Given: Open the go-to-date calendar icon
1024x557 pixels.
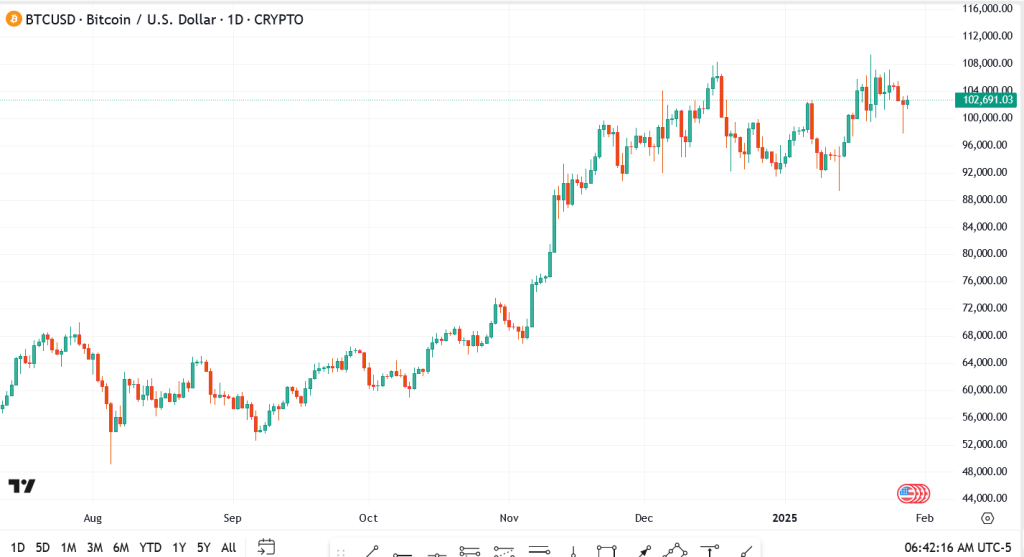Looking at the screenshot, I should click(266, 547).
